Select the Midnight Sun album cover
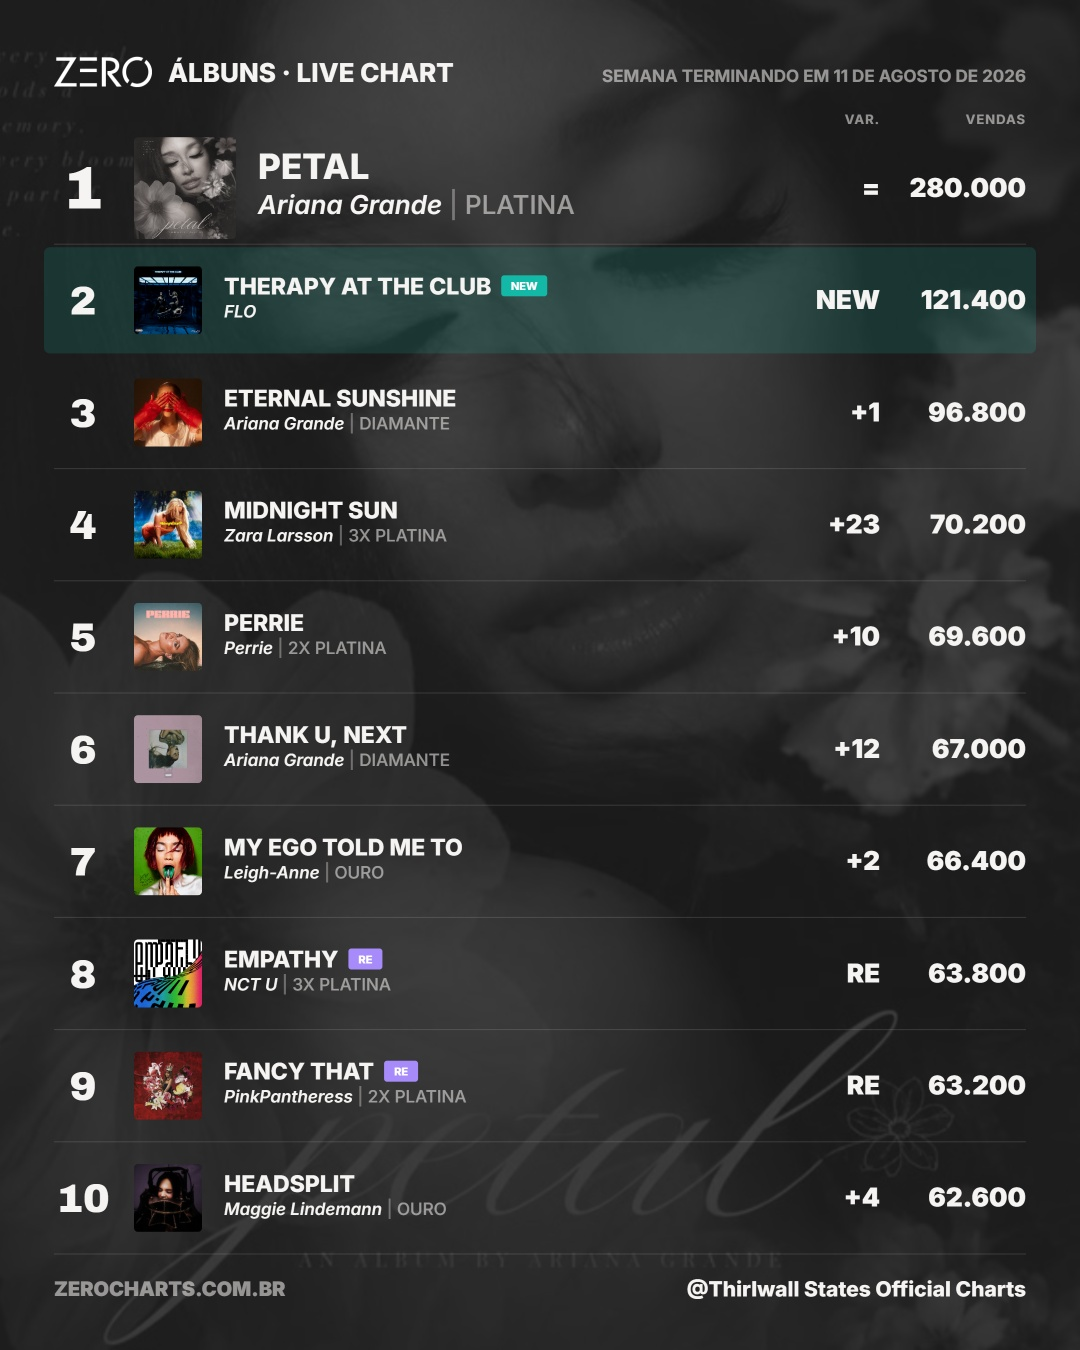 (x=168, y=524)
